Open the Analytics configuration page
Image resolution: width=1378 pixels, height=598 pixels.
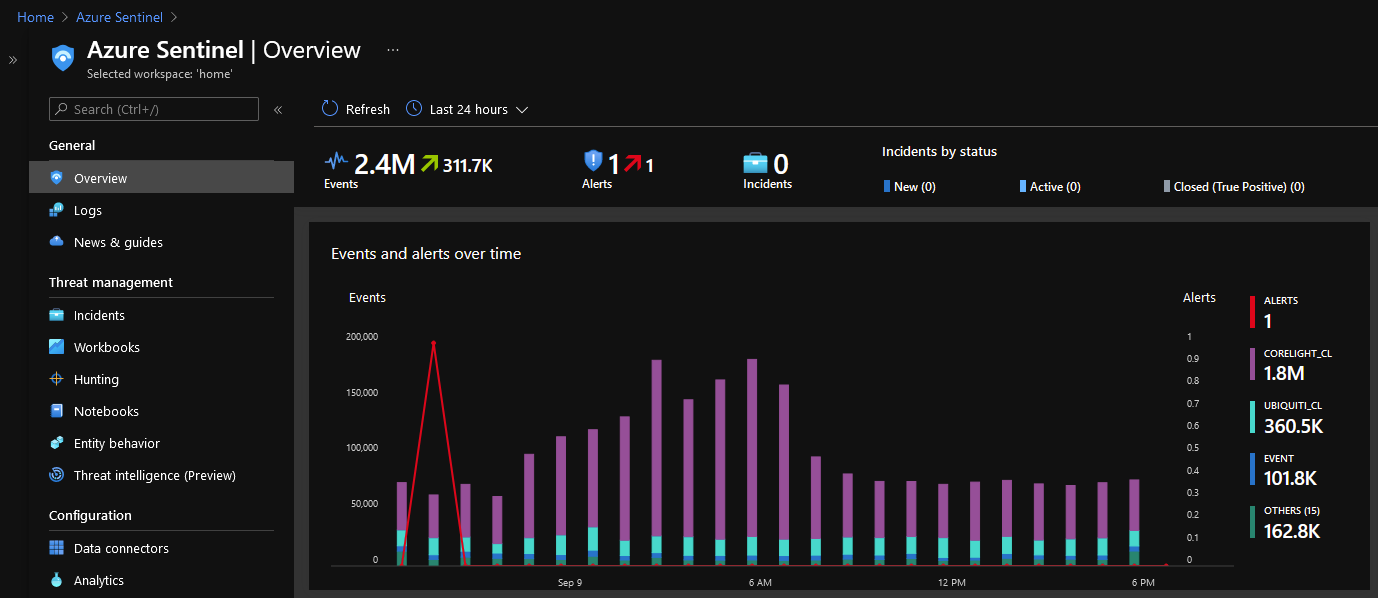100,580
